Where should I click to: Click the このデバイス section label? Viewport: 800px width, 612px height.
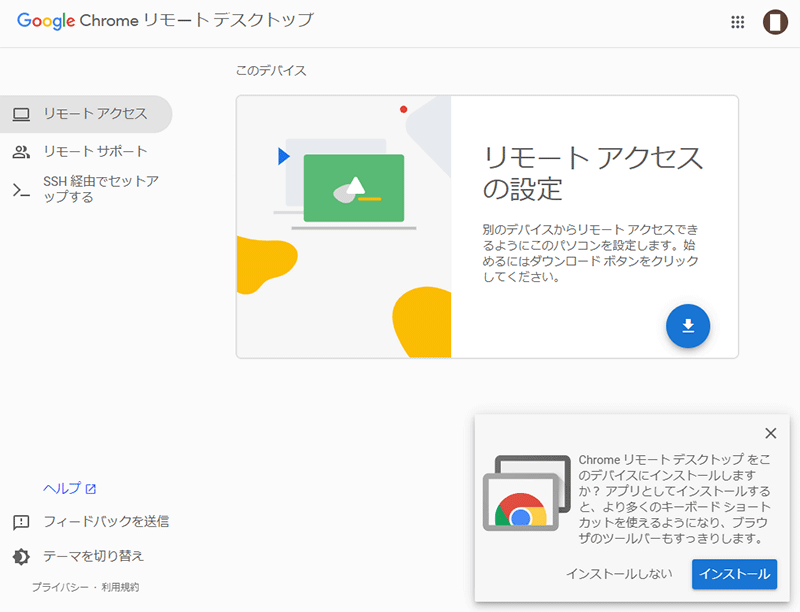point(271,71)
